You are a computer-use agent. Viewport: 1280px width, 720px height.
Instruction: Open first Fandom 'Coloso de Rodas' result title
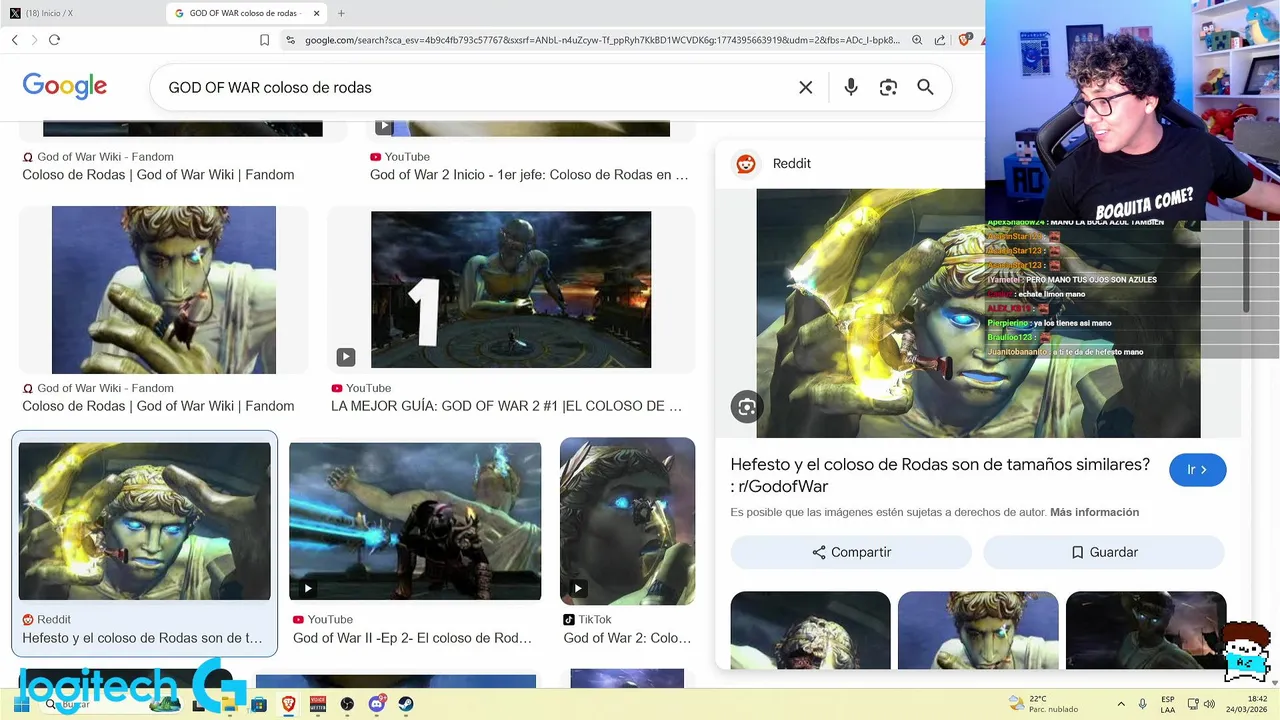tap(158, 175)
